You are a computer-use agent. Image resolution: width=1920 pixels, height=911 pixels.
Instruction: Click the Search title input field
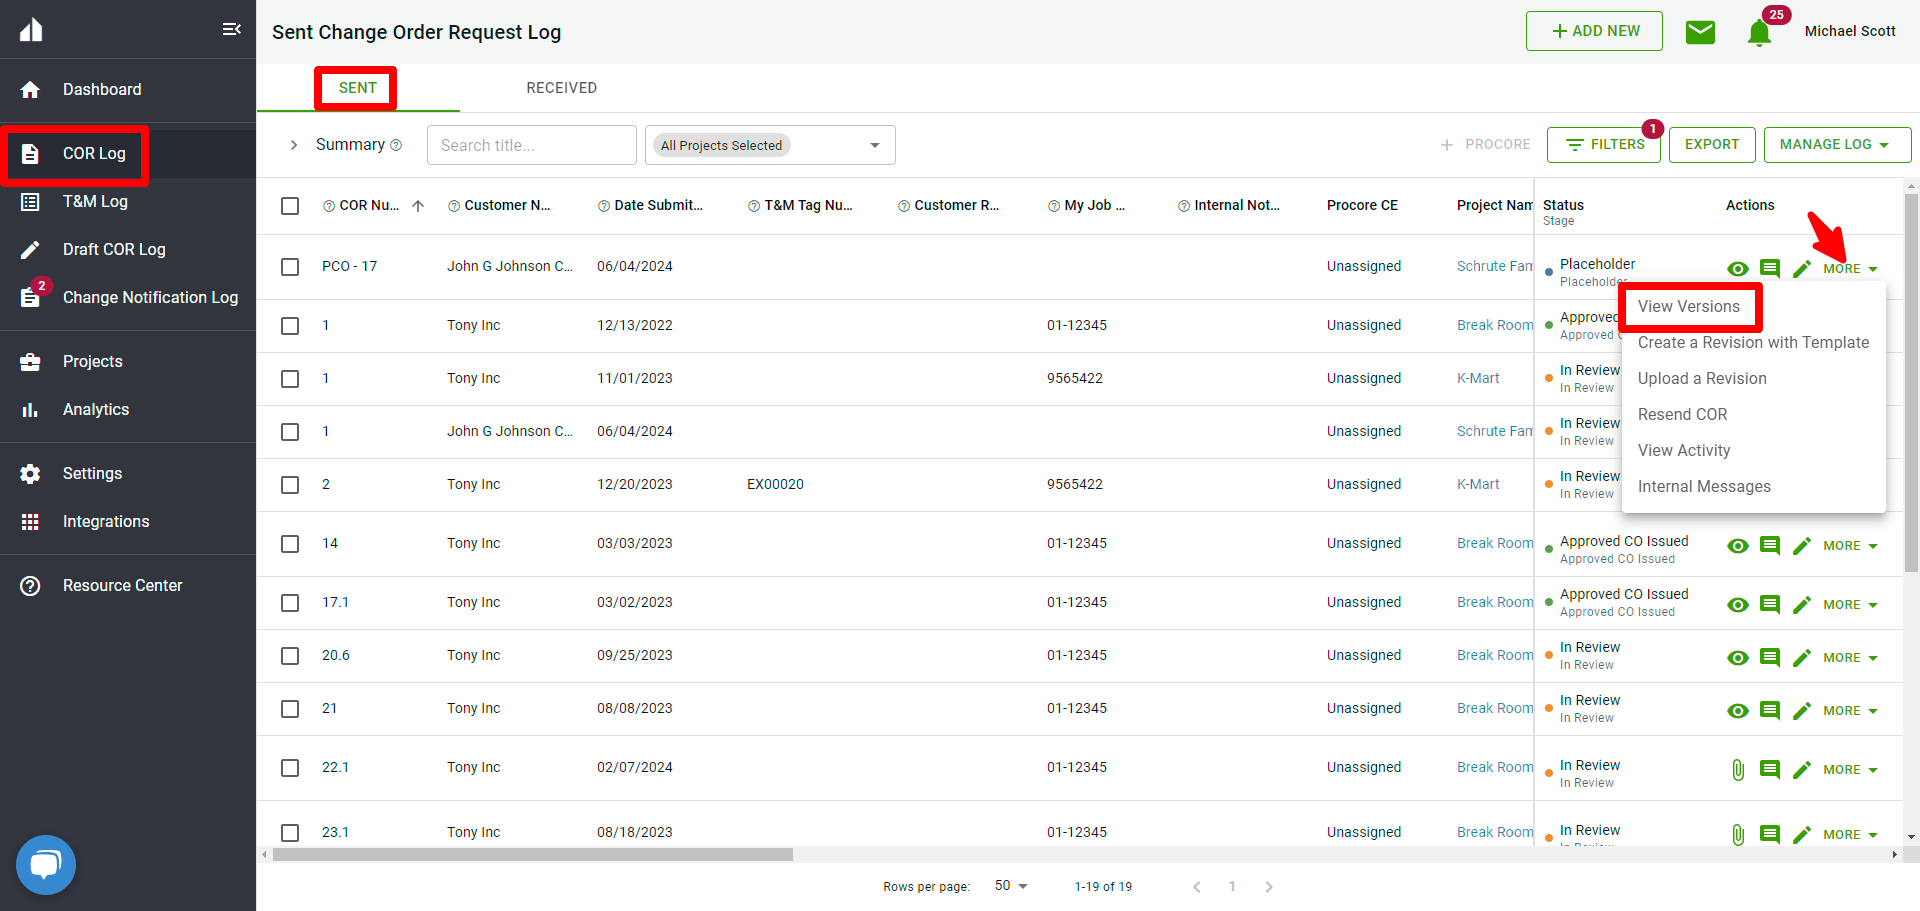pyautogui.click(x=532, y=145)
